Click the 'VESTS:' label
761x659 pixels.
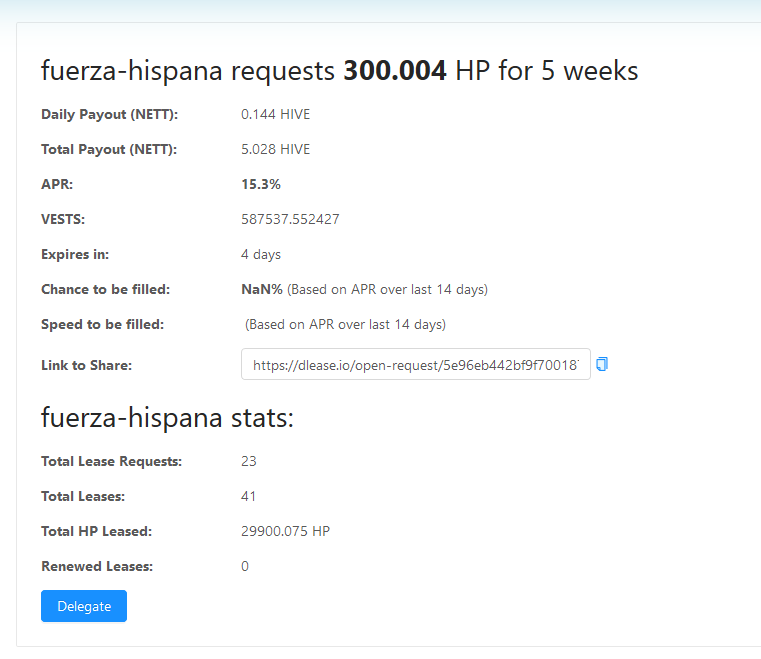pos(63,219)
